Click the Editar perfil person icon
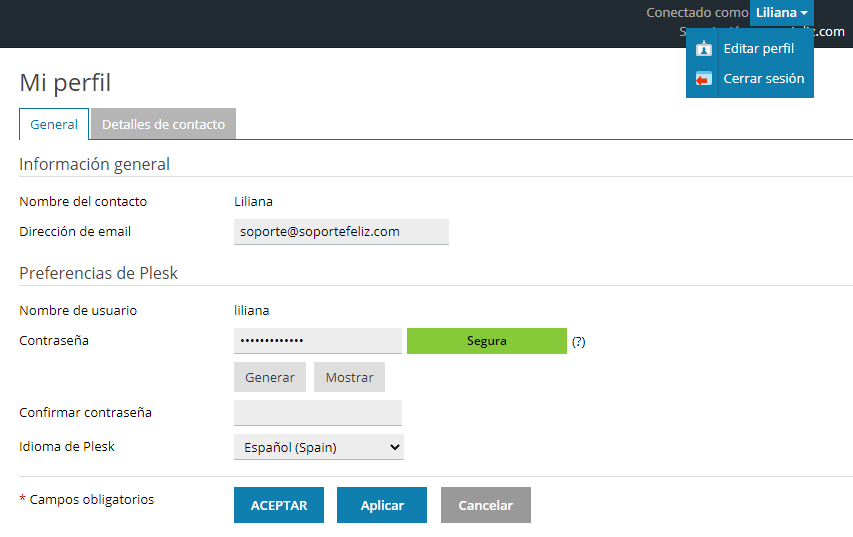853x537 pixels. coord(704,49)
